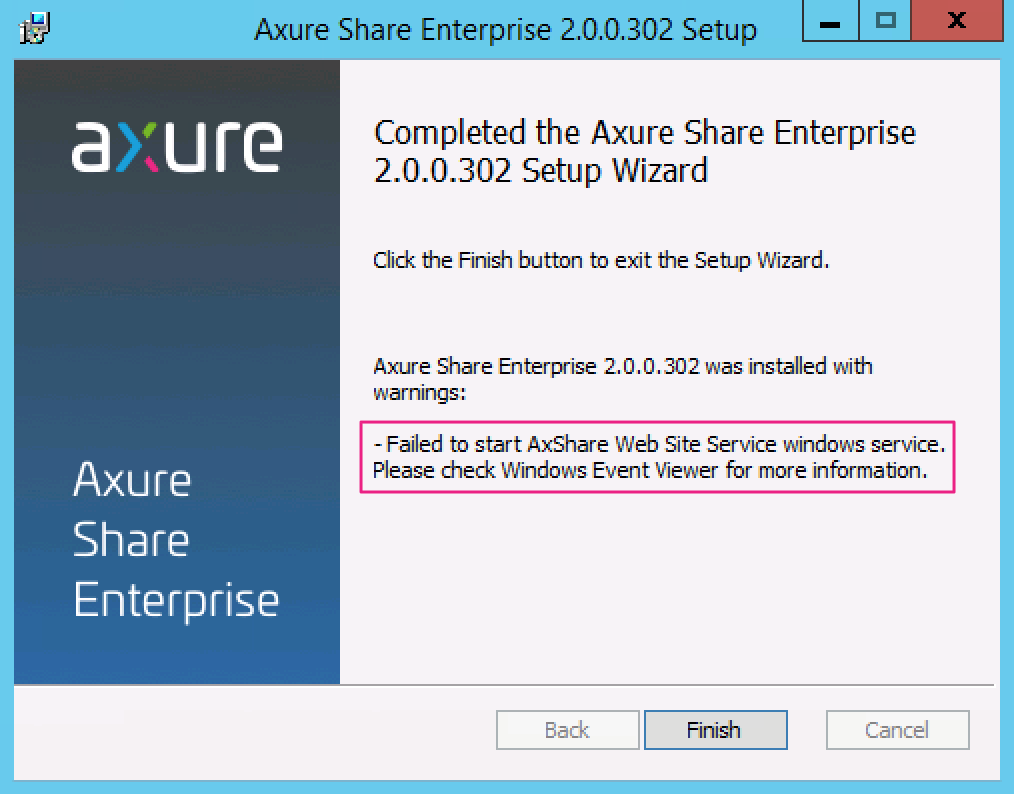
Task: Minimize the Setup window
Action: click(x=830, y=21)
